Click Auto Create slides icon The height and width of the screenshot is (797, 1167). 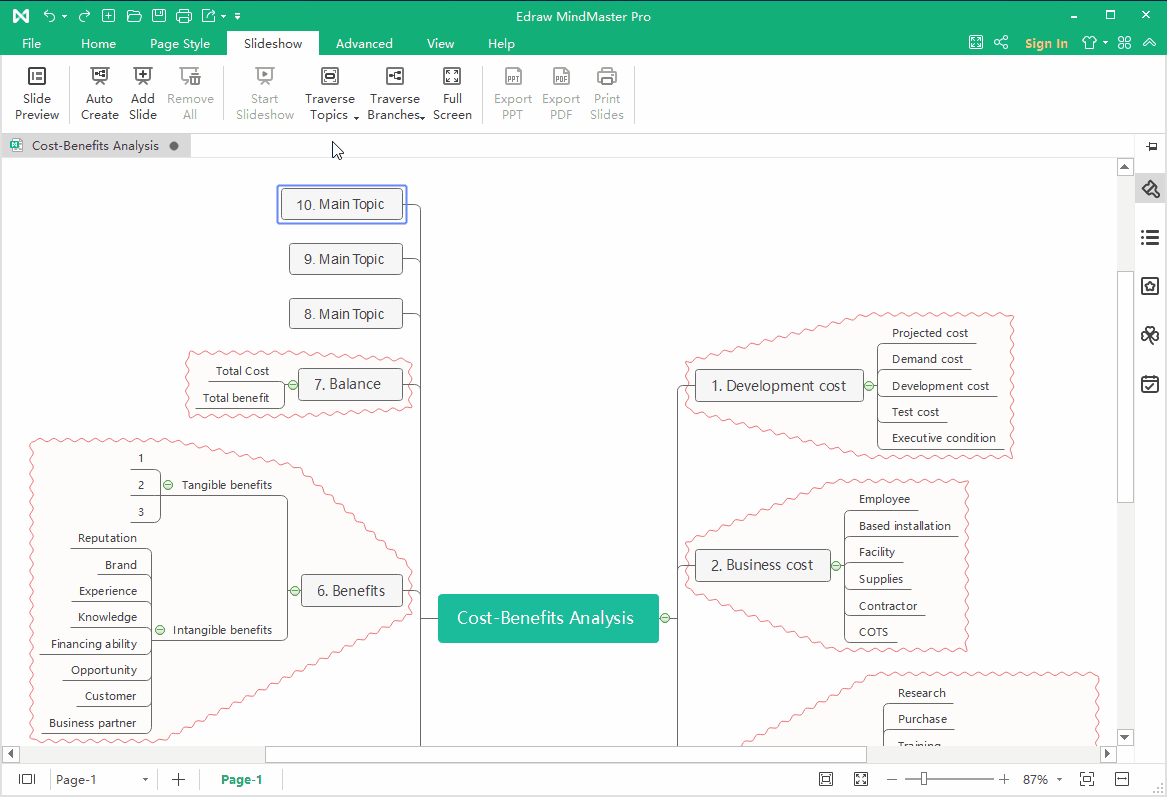pyautogui.click(x=99, y=93)
